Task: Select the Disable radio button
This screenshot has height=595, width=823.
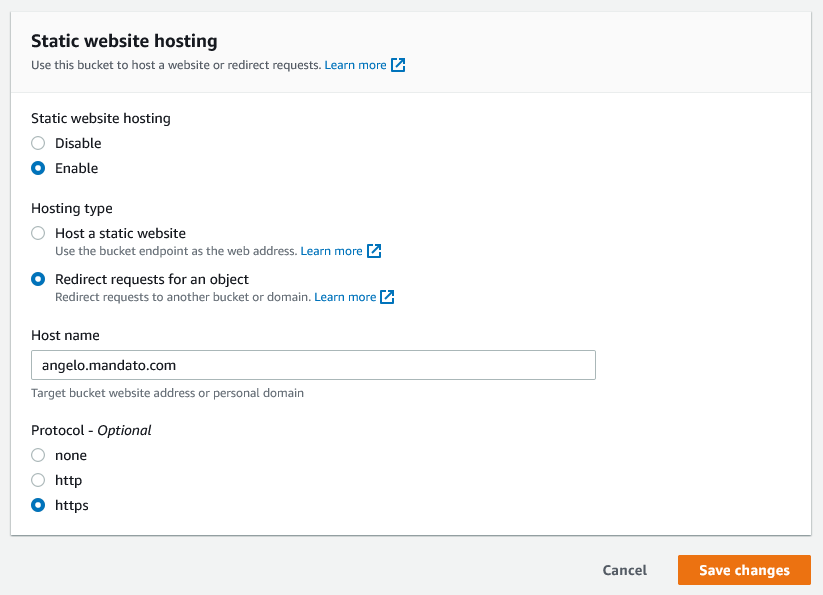Action: tap(38, 143)
